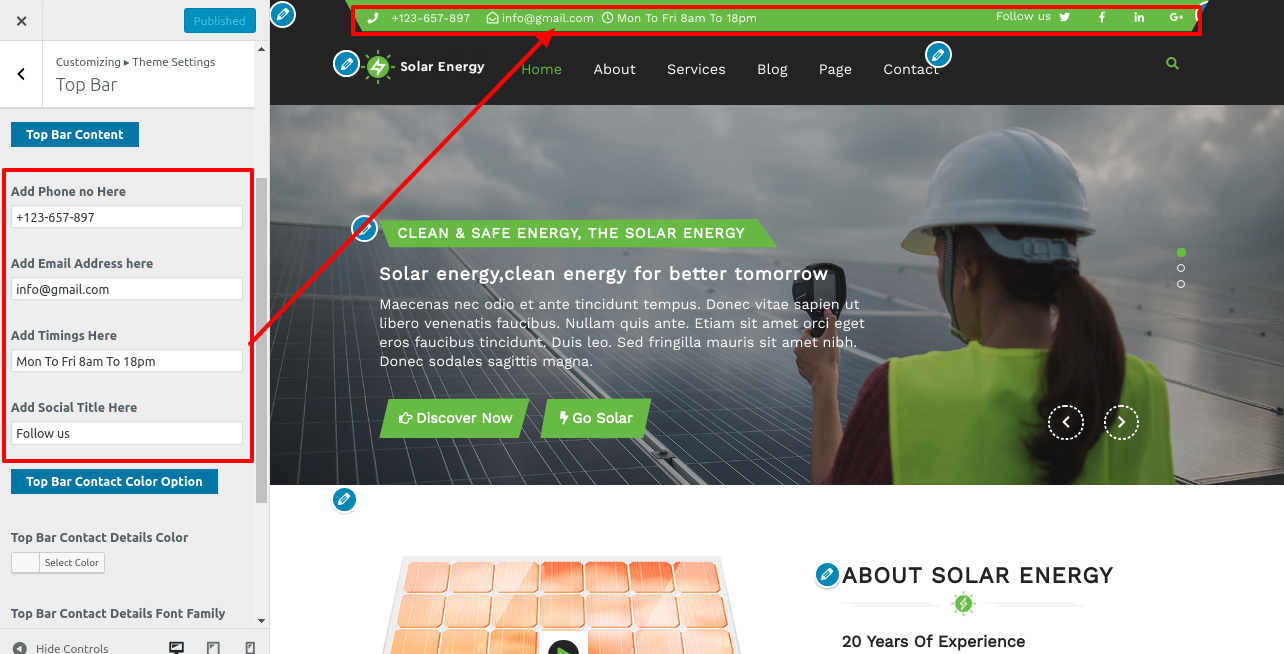Open the LinkedIn icon link

(x=1139, y=17)
